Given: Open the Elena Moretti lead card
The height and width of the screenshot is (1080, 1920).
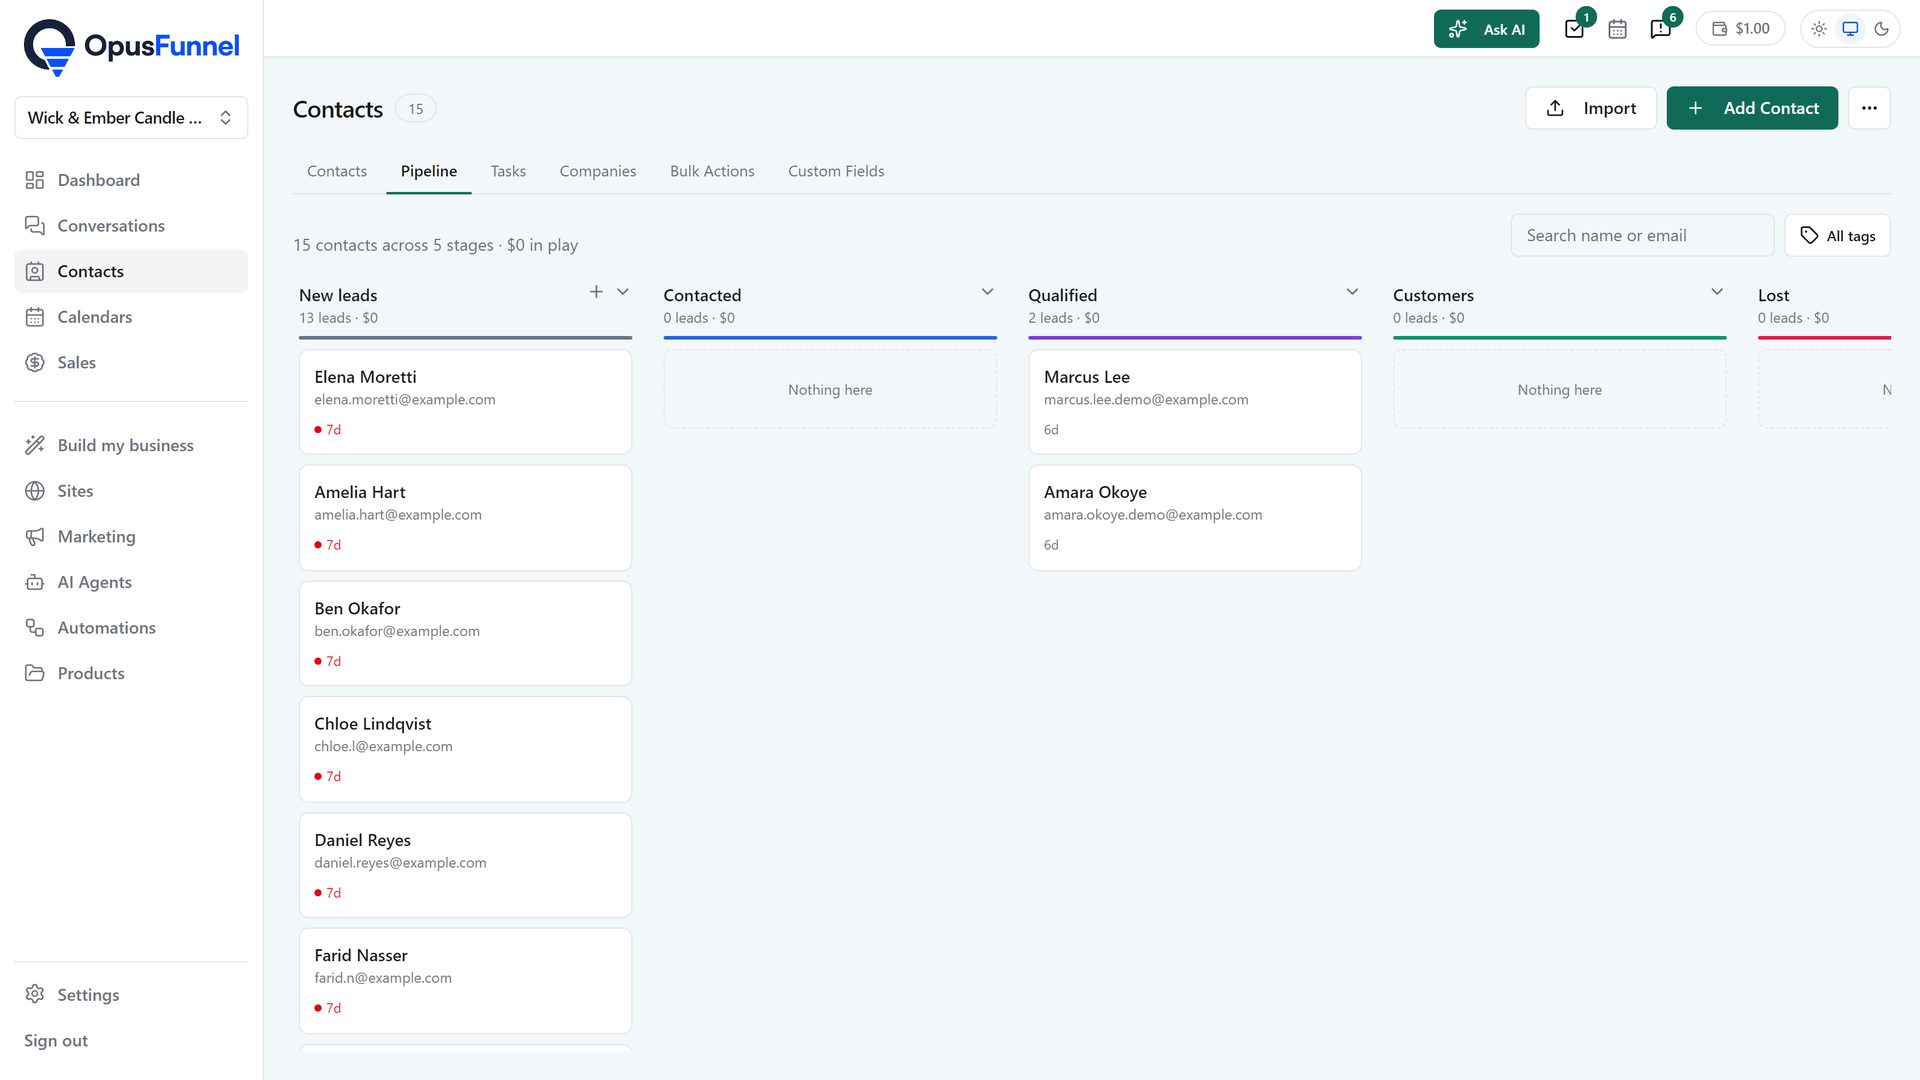Looking at the screenshot, I should (x=465, y=402).
